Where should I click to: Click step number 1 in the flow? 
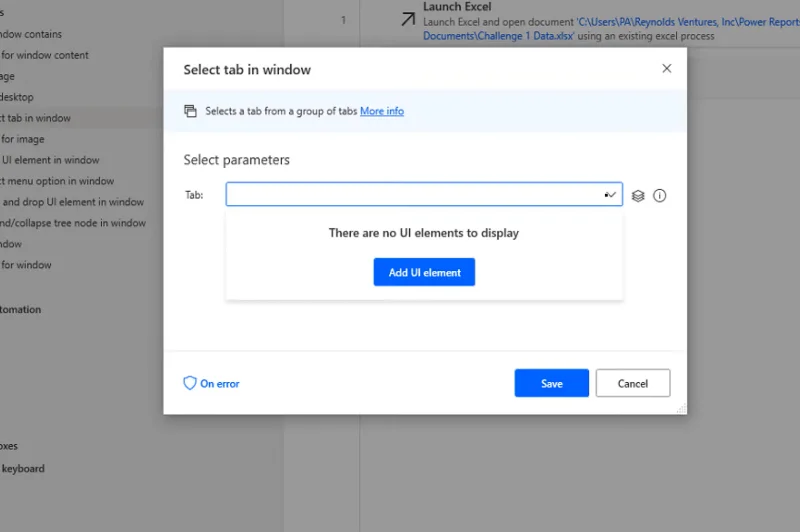click(x=343, y=20)
